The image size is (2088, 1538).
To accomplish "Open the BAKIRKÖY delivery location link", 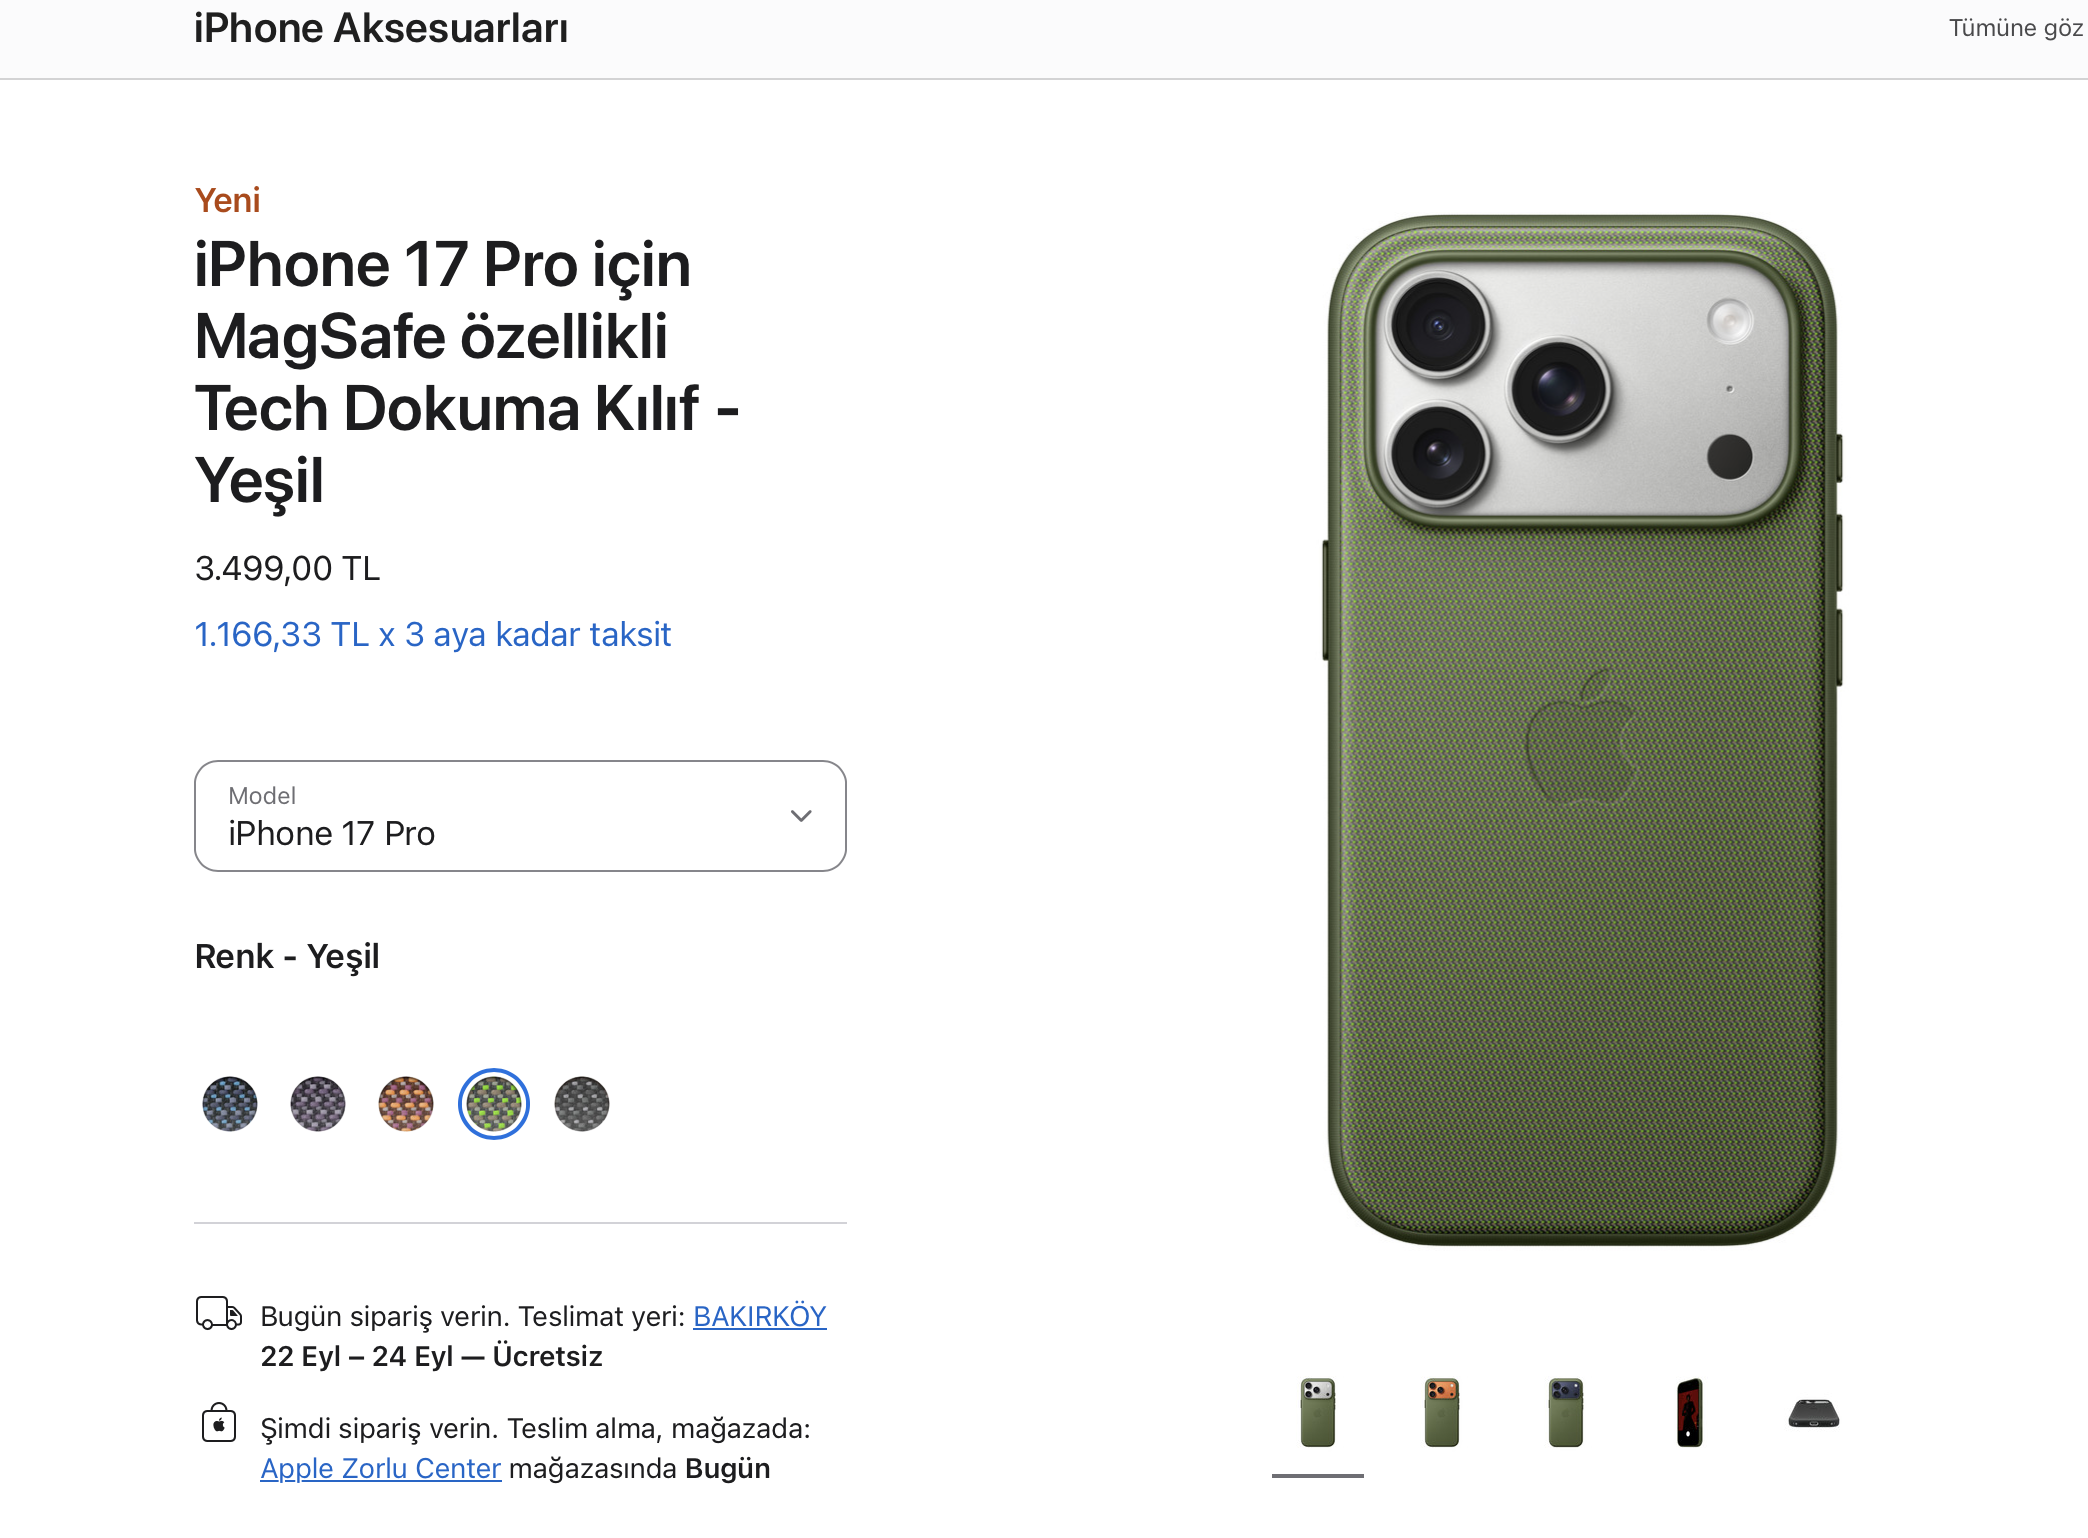I will pos(759,1316).
